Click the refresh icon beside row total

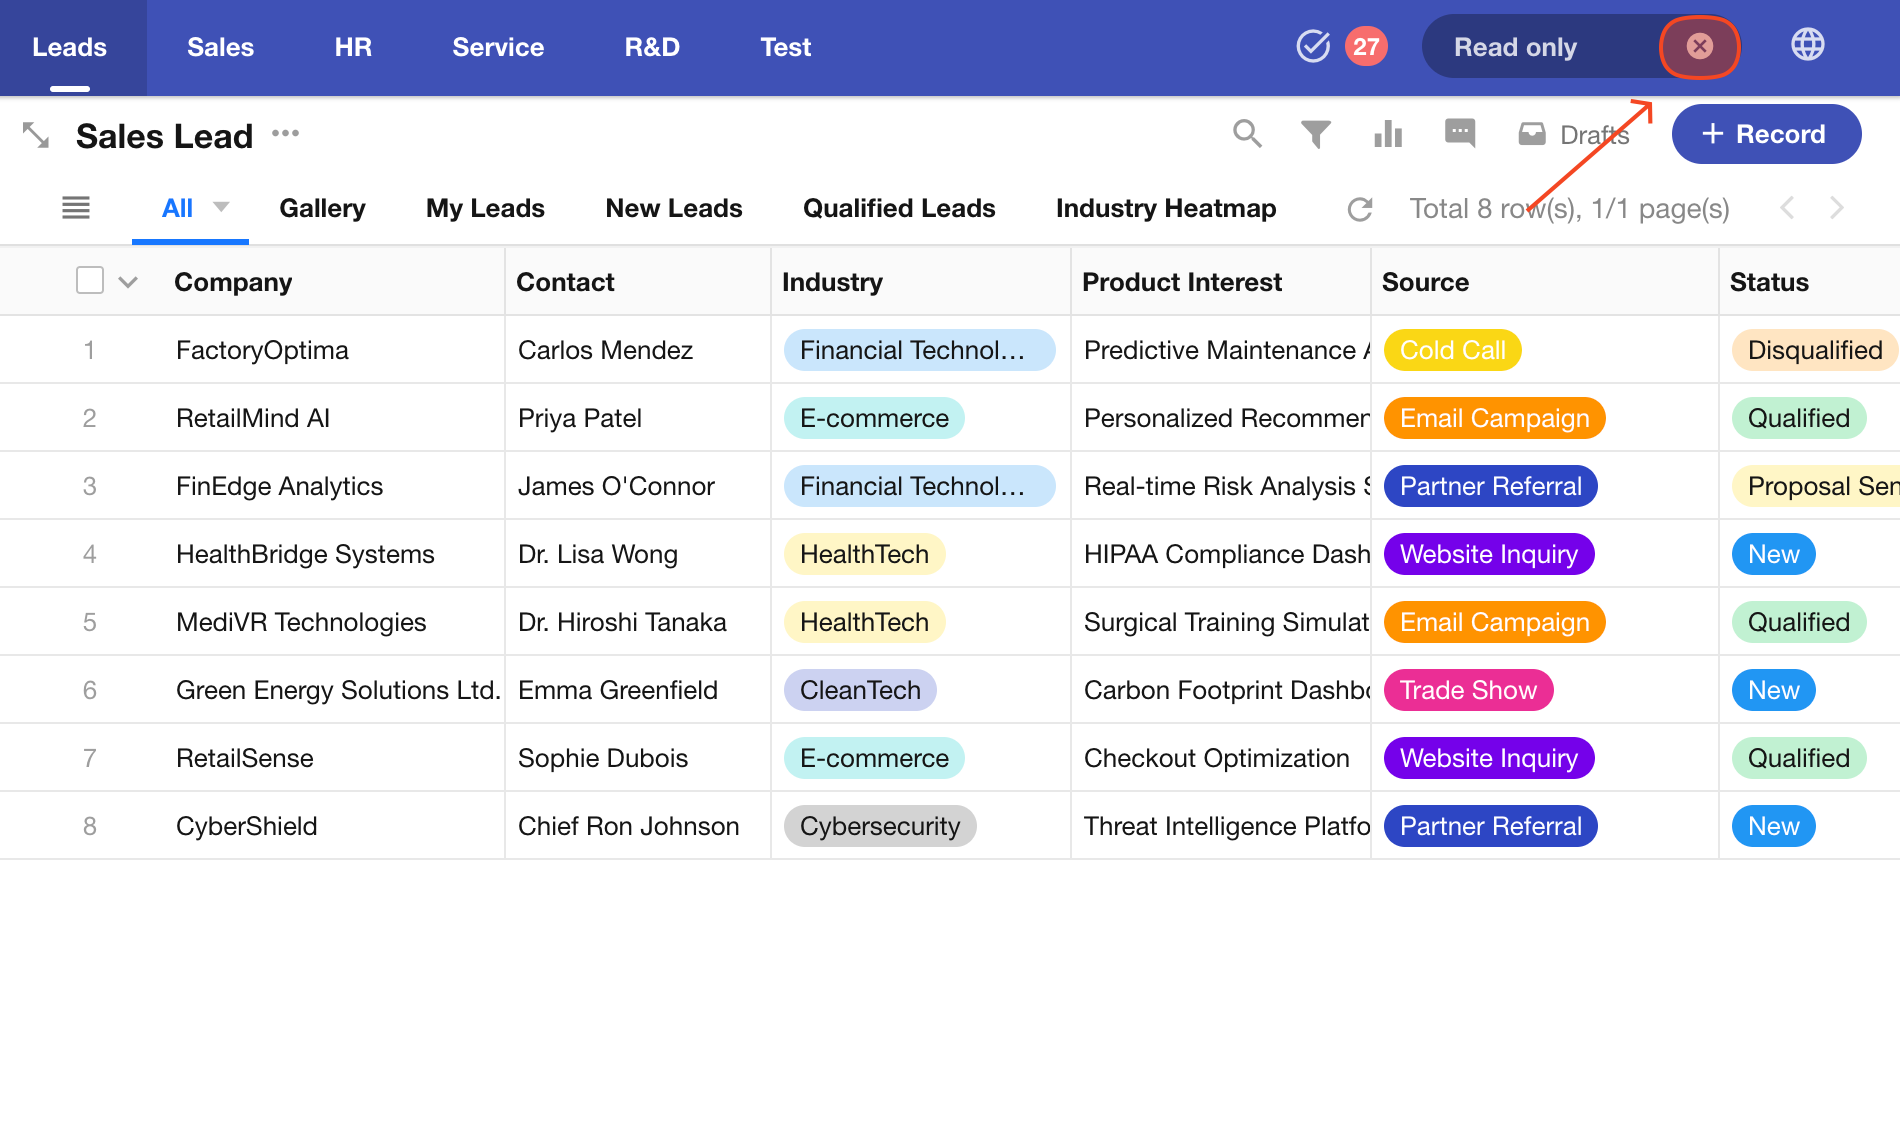[x=1360, y=209]
